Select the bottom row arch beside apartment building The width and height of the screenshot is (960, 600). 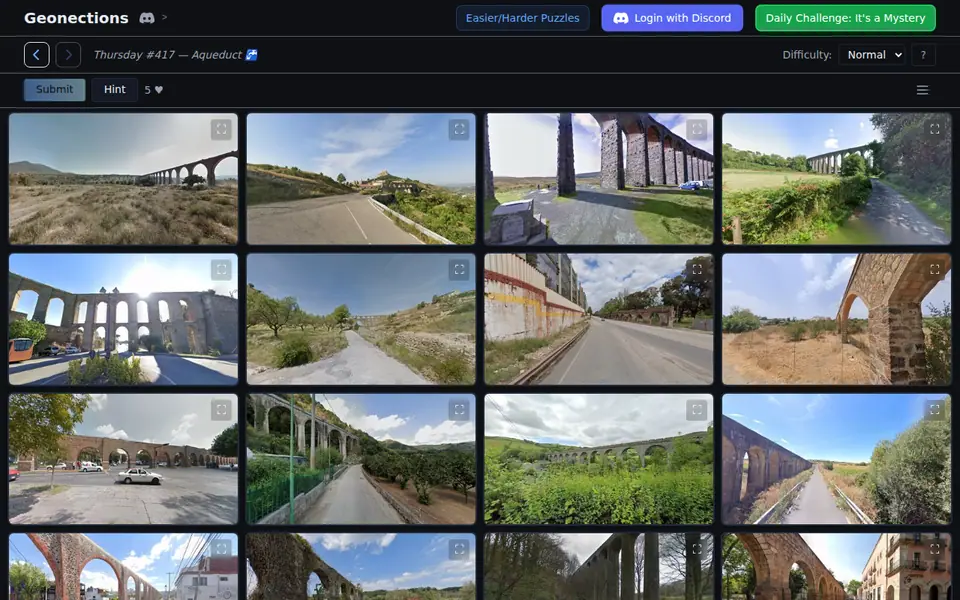coord(836,567)
